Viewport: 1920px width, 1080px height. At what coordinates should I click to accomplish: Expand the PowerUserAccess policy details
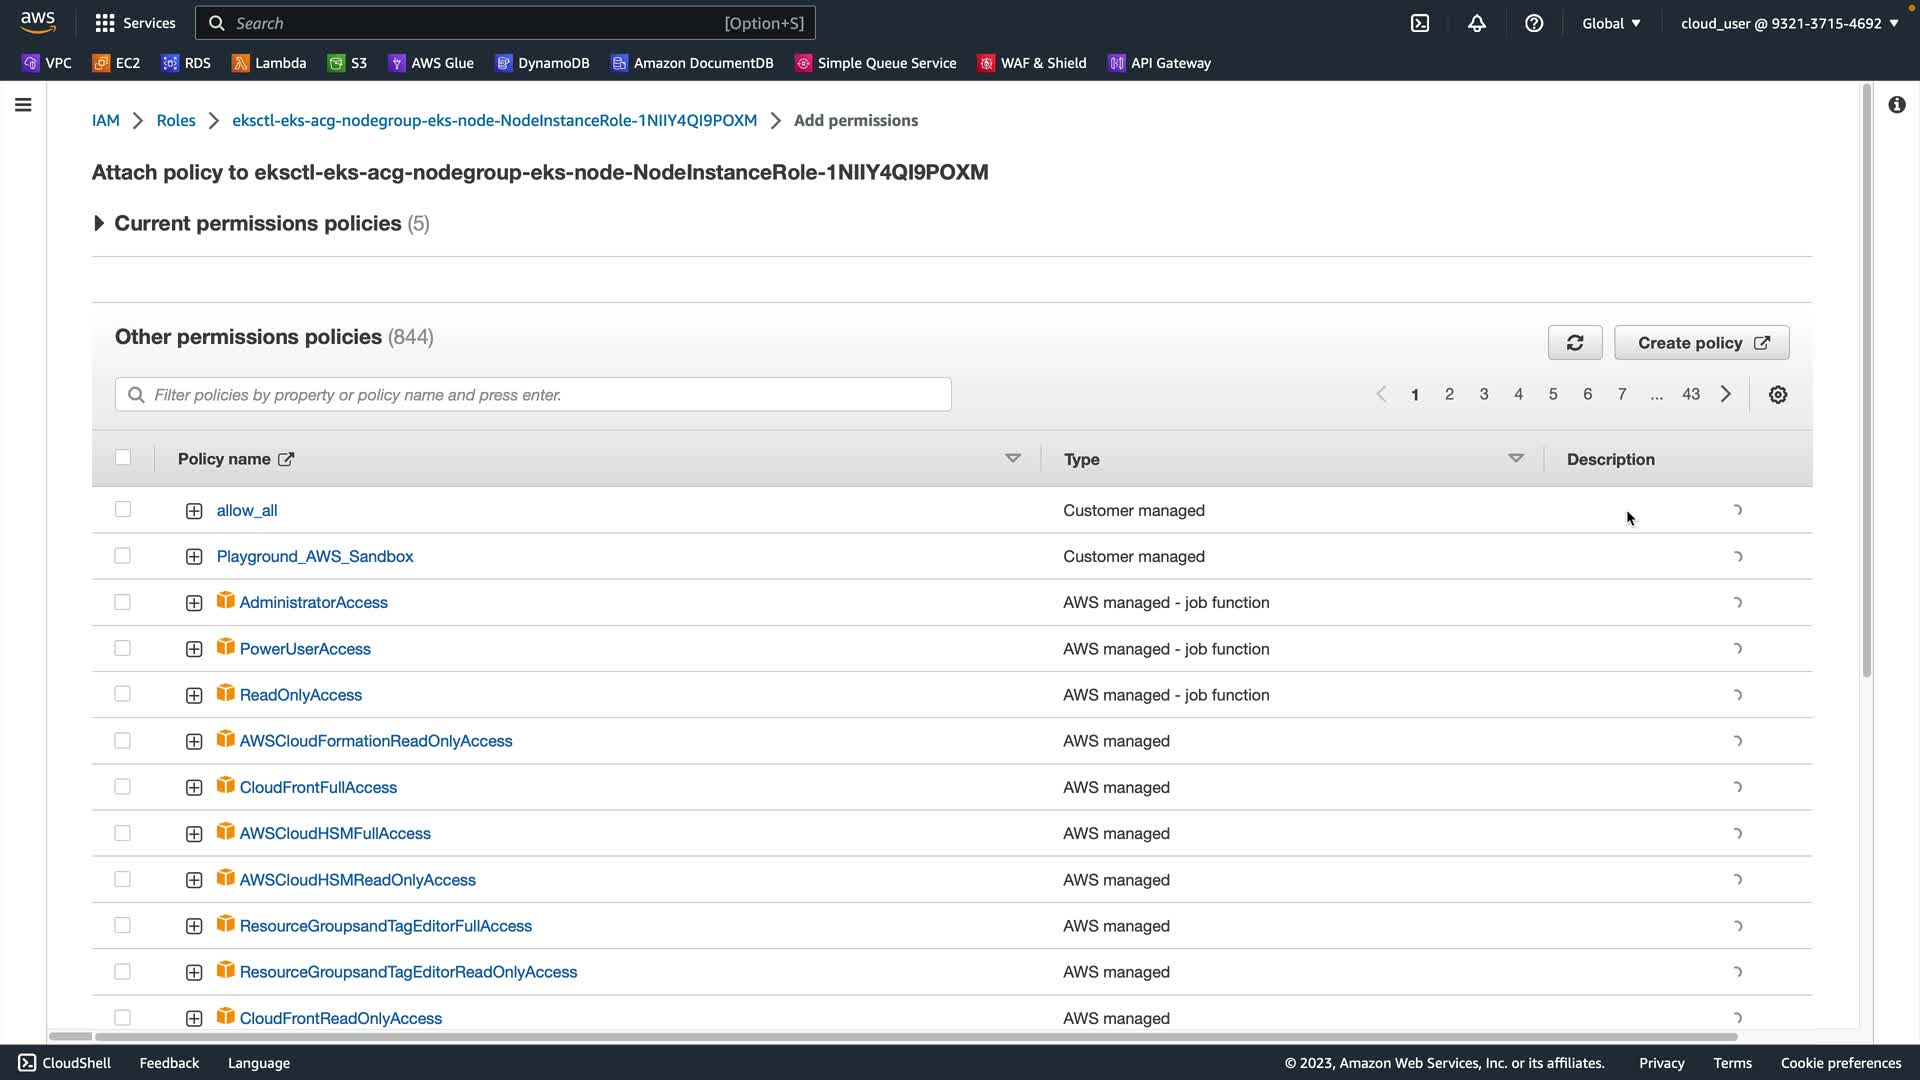coord(194,649)
